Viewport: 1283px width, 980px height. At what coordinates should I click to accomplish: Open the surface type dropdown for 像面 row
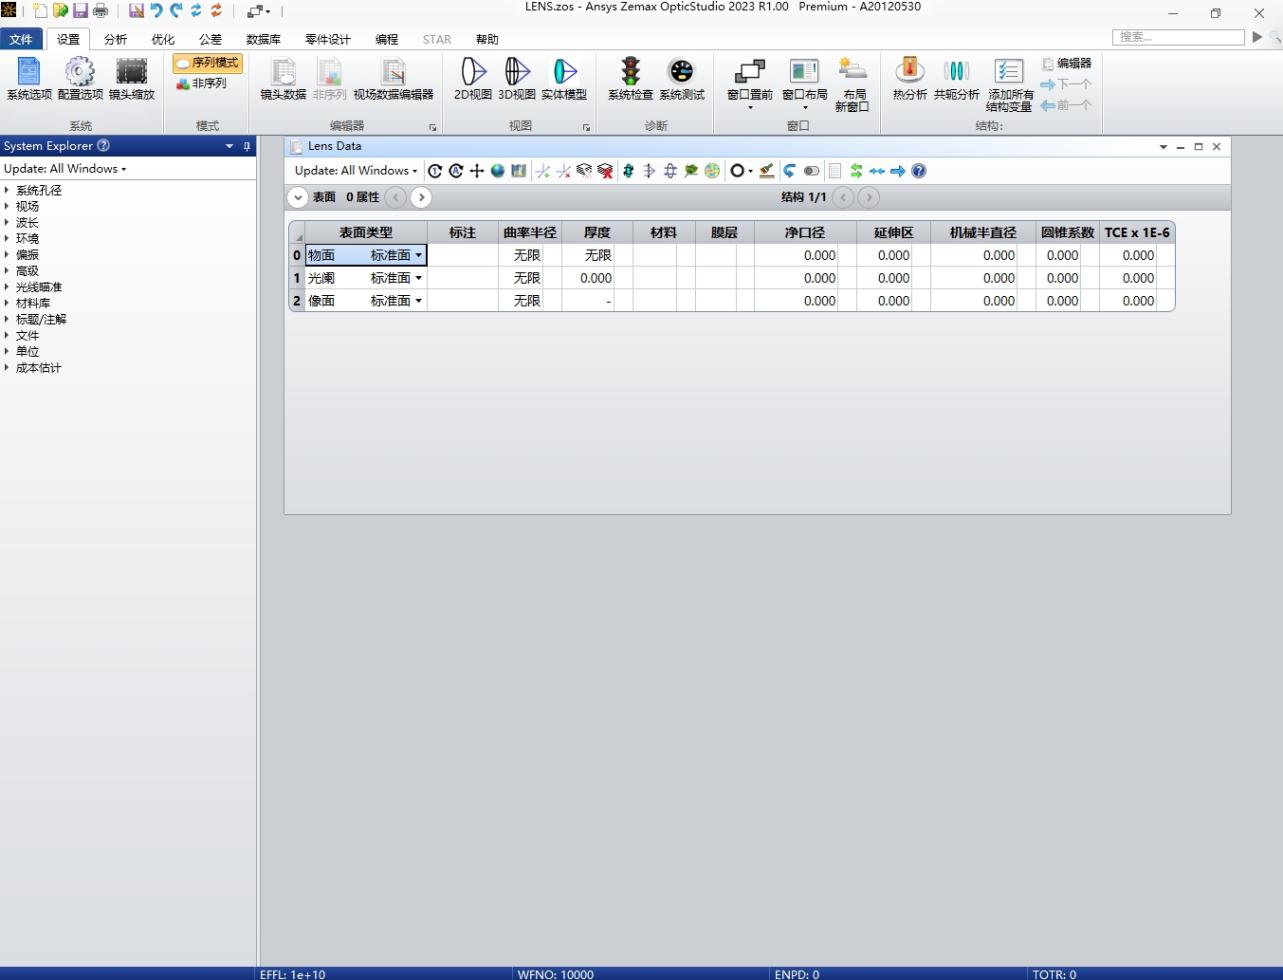click(x=420, y=300)
